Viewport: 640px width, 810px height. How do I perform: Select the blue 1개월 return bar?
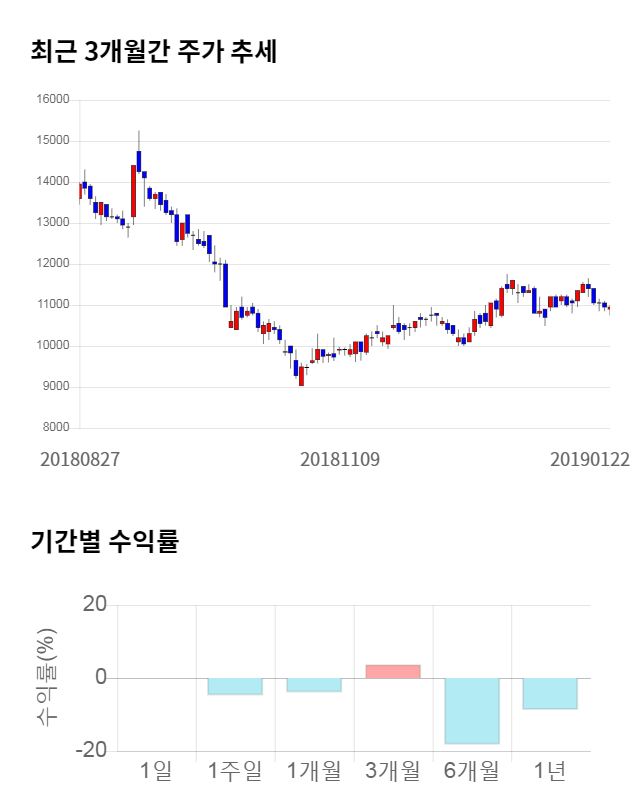314,685
